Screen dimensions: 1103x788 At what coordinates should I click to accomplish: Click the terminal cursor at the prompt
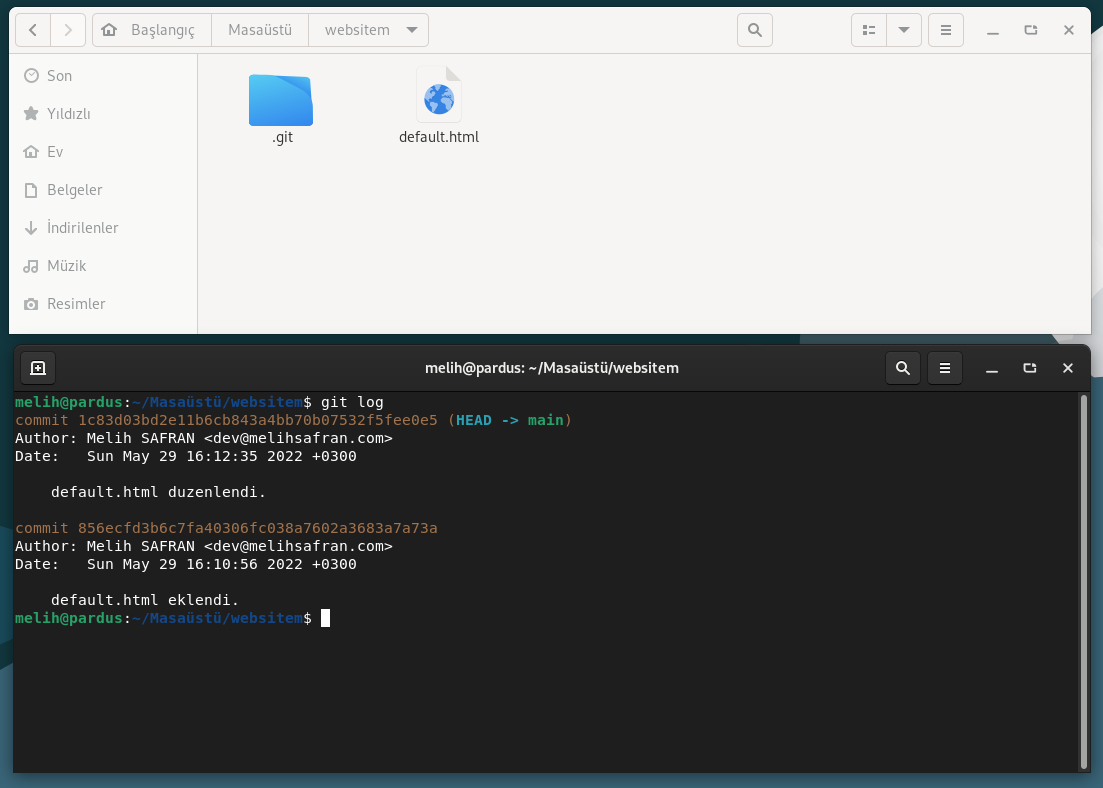click(x=325, y=618)
